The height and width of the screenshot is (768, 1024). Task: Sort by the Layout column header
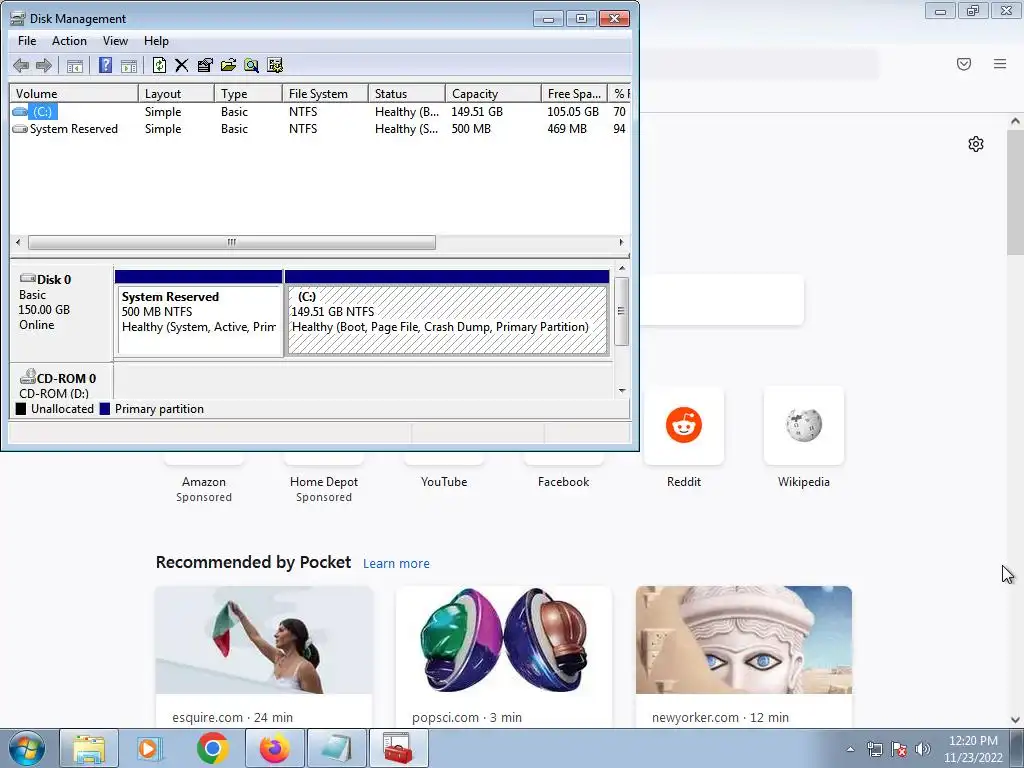tap(176, 93)
